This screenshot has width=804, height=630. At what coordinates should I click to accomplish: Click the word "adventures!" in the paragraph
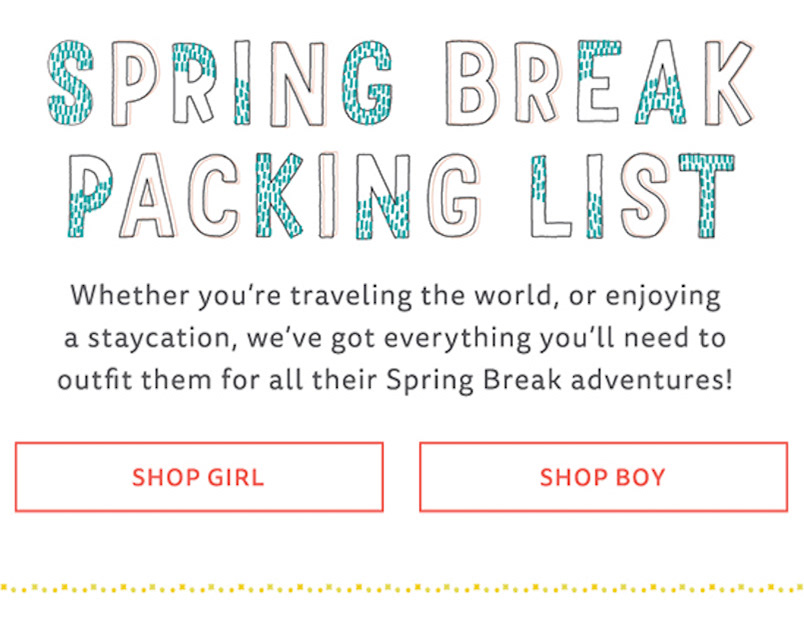click(652, 380)
